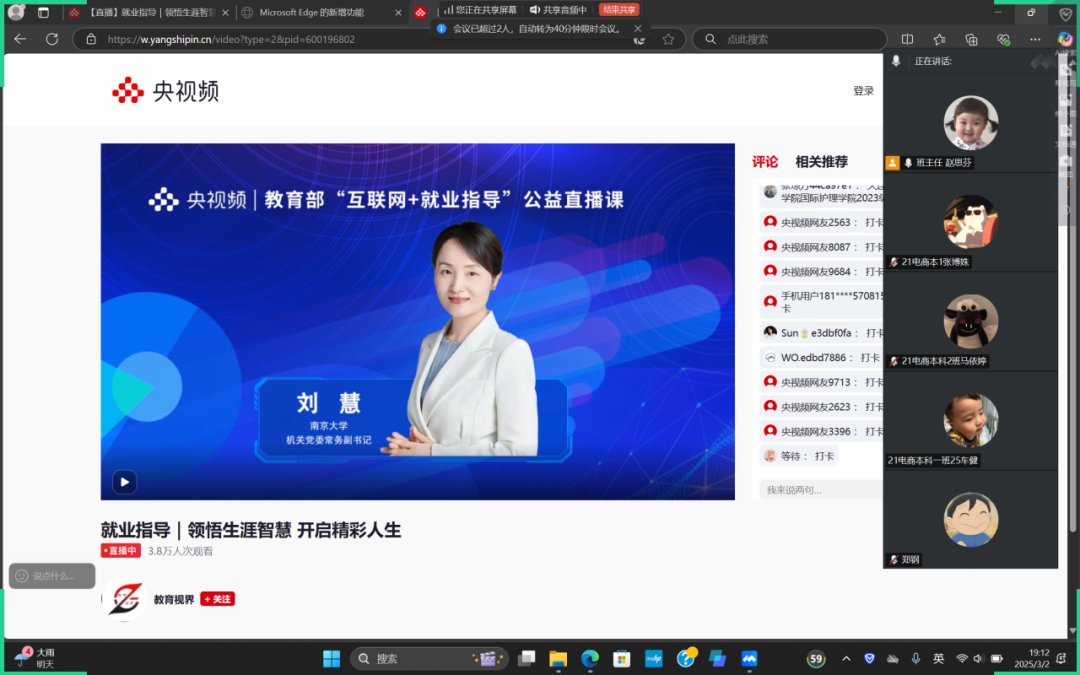Screen dimensions: 1080x675
Task: Close the 就业指导 browser tab
Action: tap(225, 12)
